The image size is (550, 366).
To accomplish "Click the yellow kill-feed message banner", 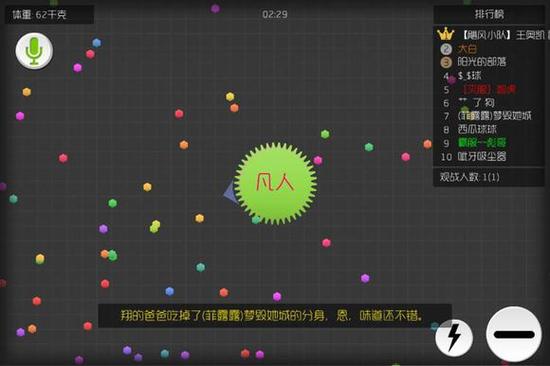I will click(275, 316).
